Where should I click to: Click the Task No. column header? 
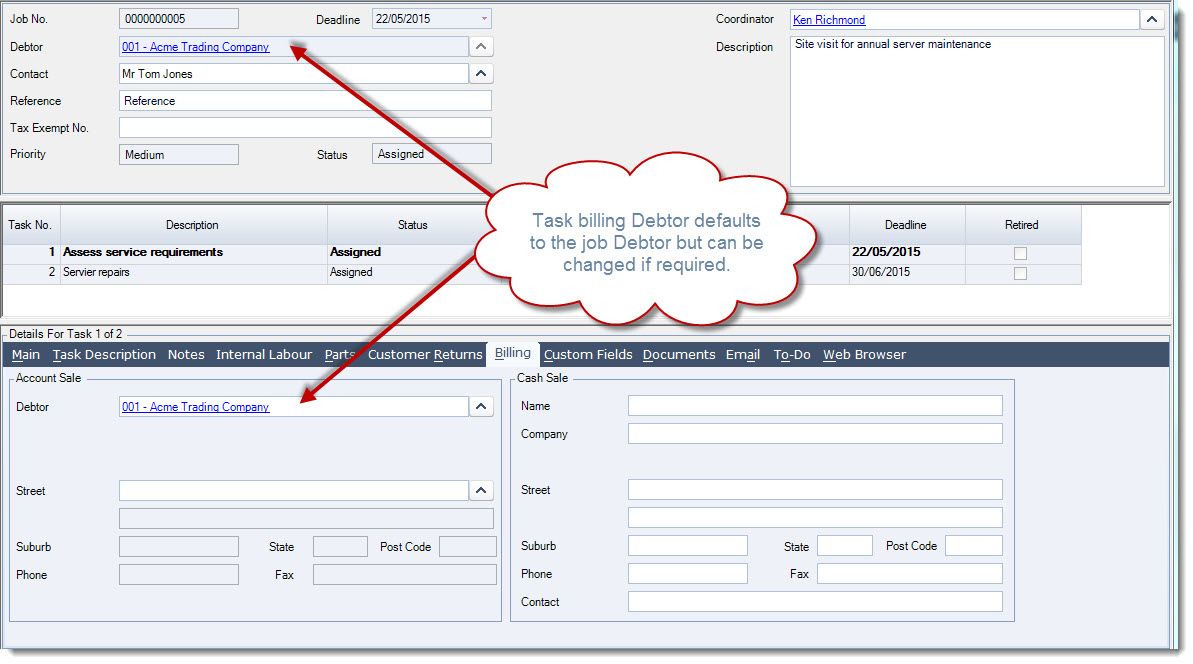(x=30, y=225)
